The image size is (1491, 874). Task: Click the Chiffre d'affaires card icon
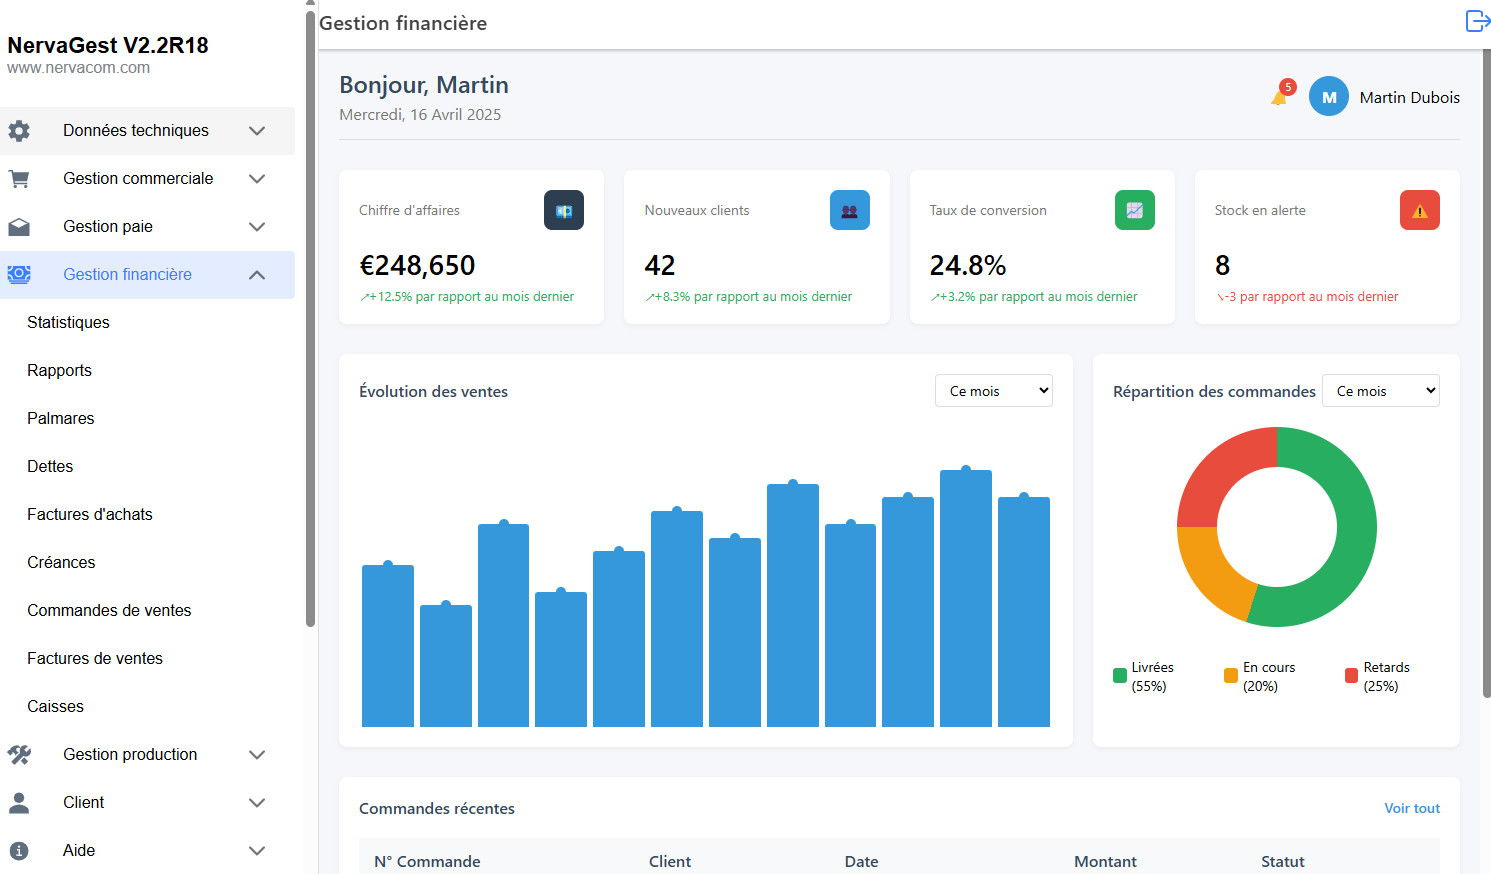[563, 210]
